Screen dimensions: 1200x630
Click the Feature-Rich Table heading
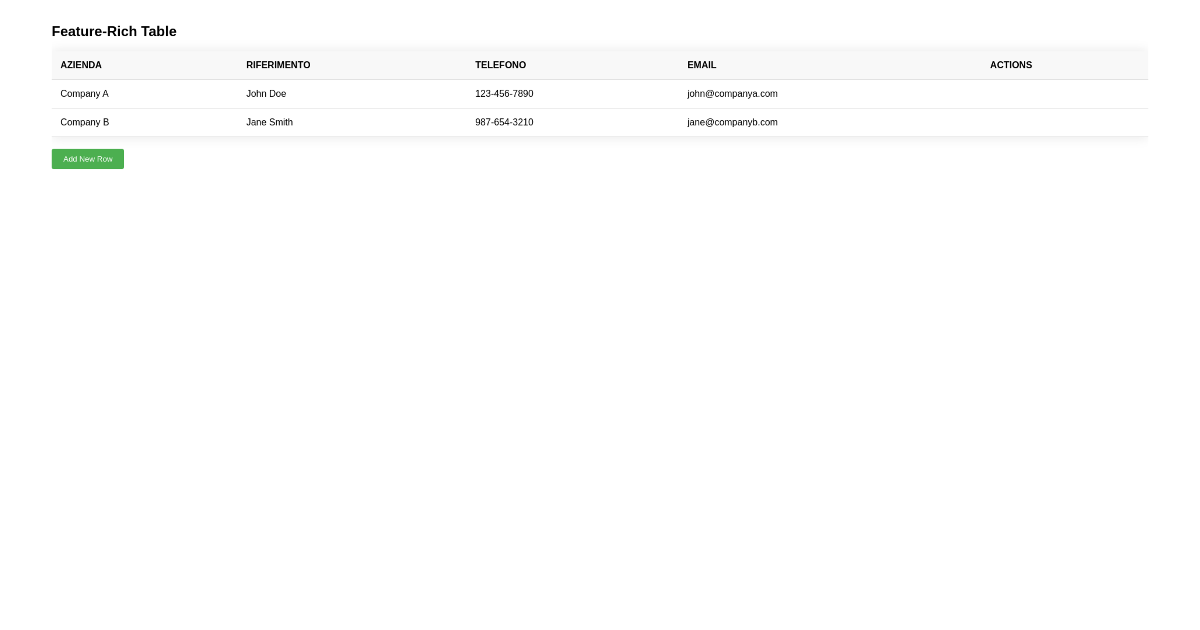[113, 31]
